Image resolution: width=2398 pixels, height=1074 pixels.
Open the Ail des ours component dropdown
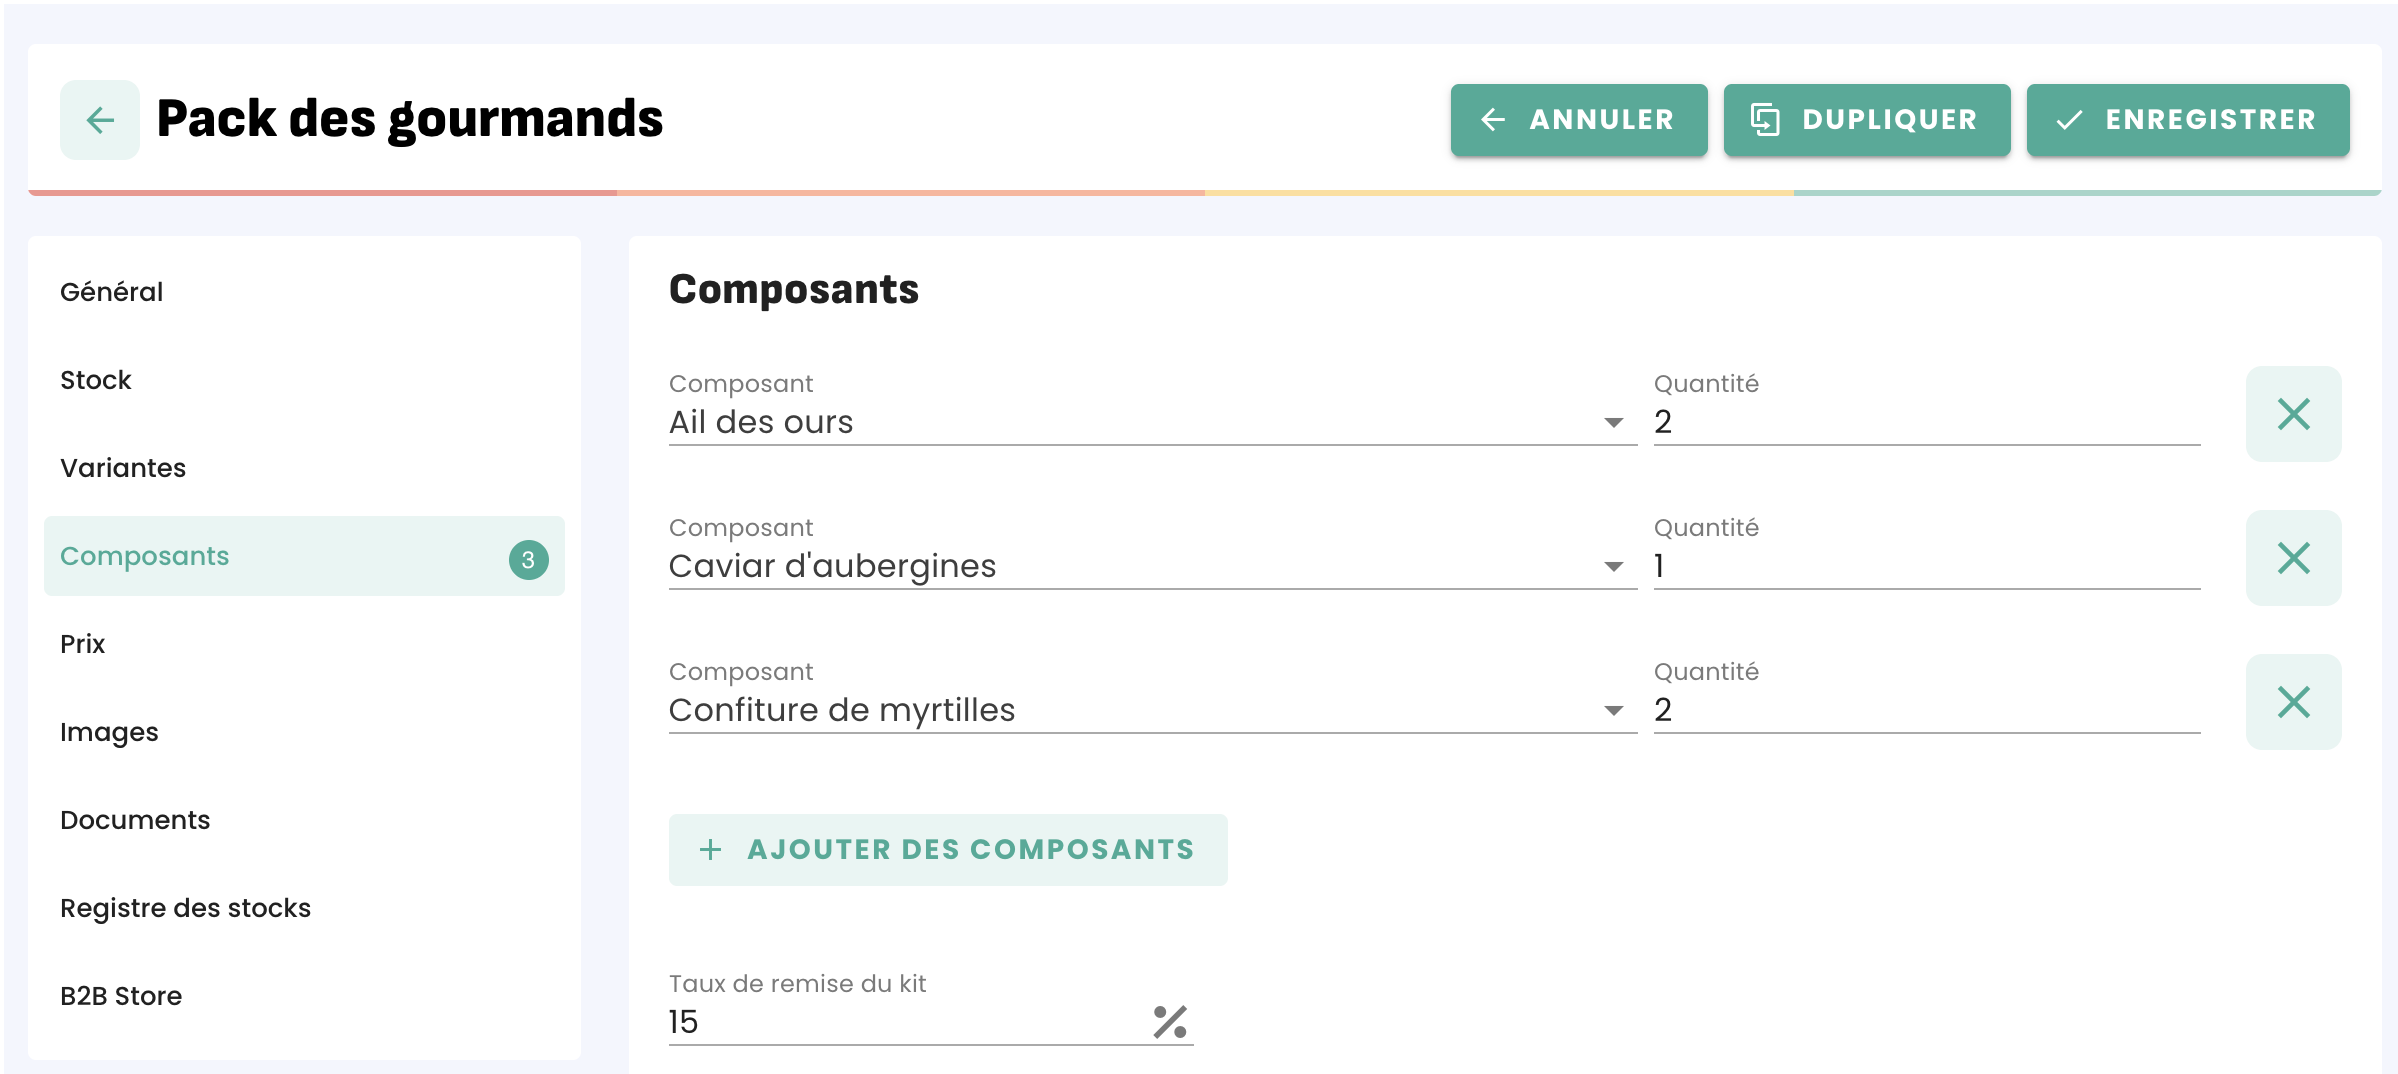(1612, 423)
